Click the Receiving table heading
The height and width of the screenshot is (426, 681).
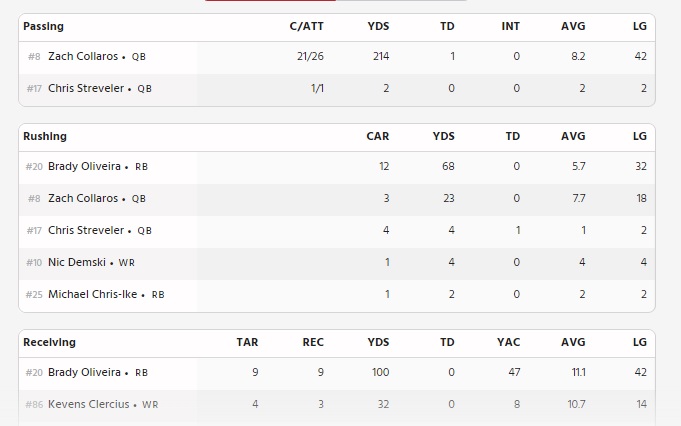50,342
